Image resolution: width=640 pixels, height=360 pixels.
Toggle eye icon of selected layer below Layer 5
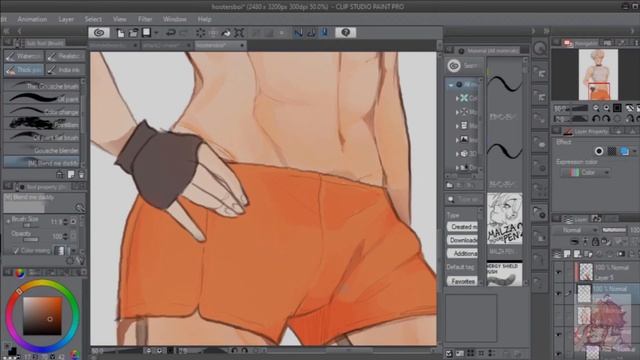coord(559,293)
